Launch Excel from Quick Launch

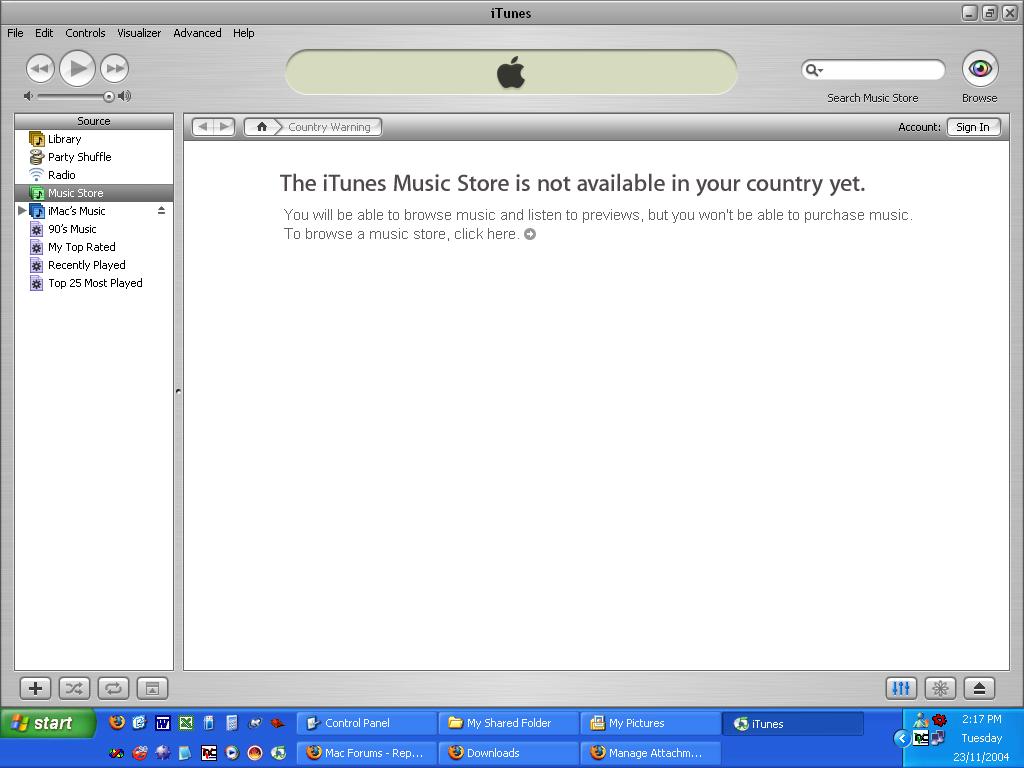(186, 723)
